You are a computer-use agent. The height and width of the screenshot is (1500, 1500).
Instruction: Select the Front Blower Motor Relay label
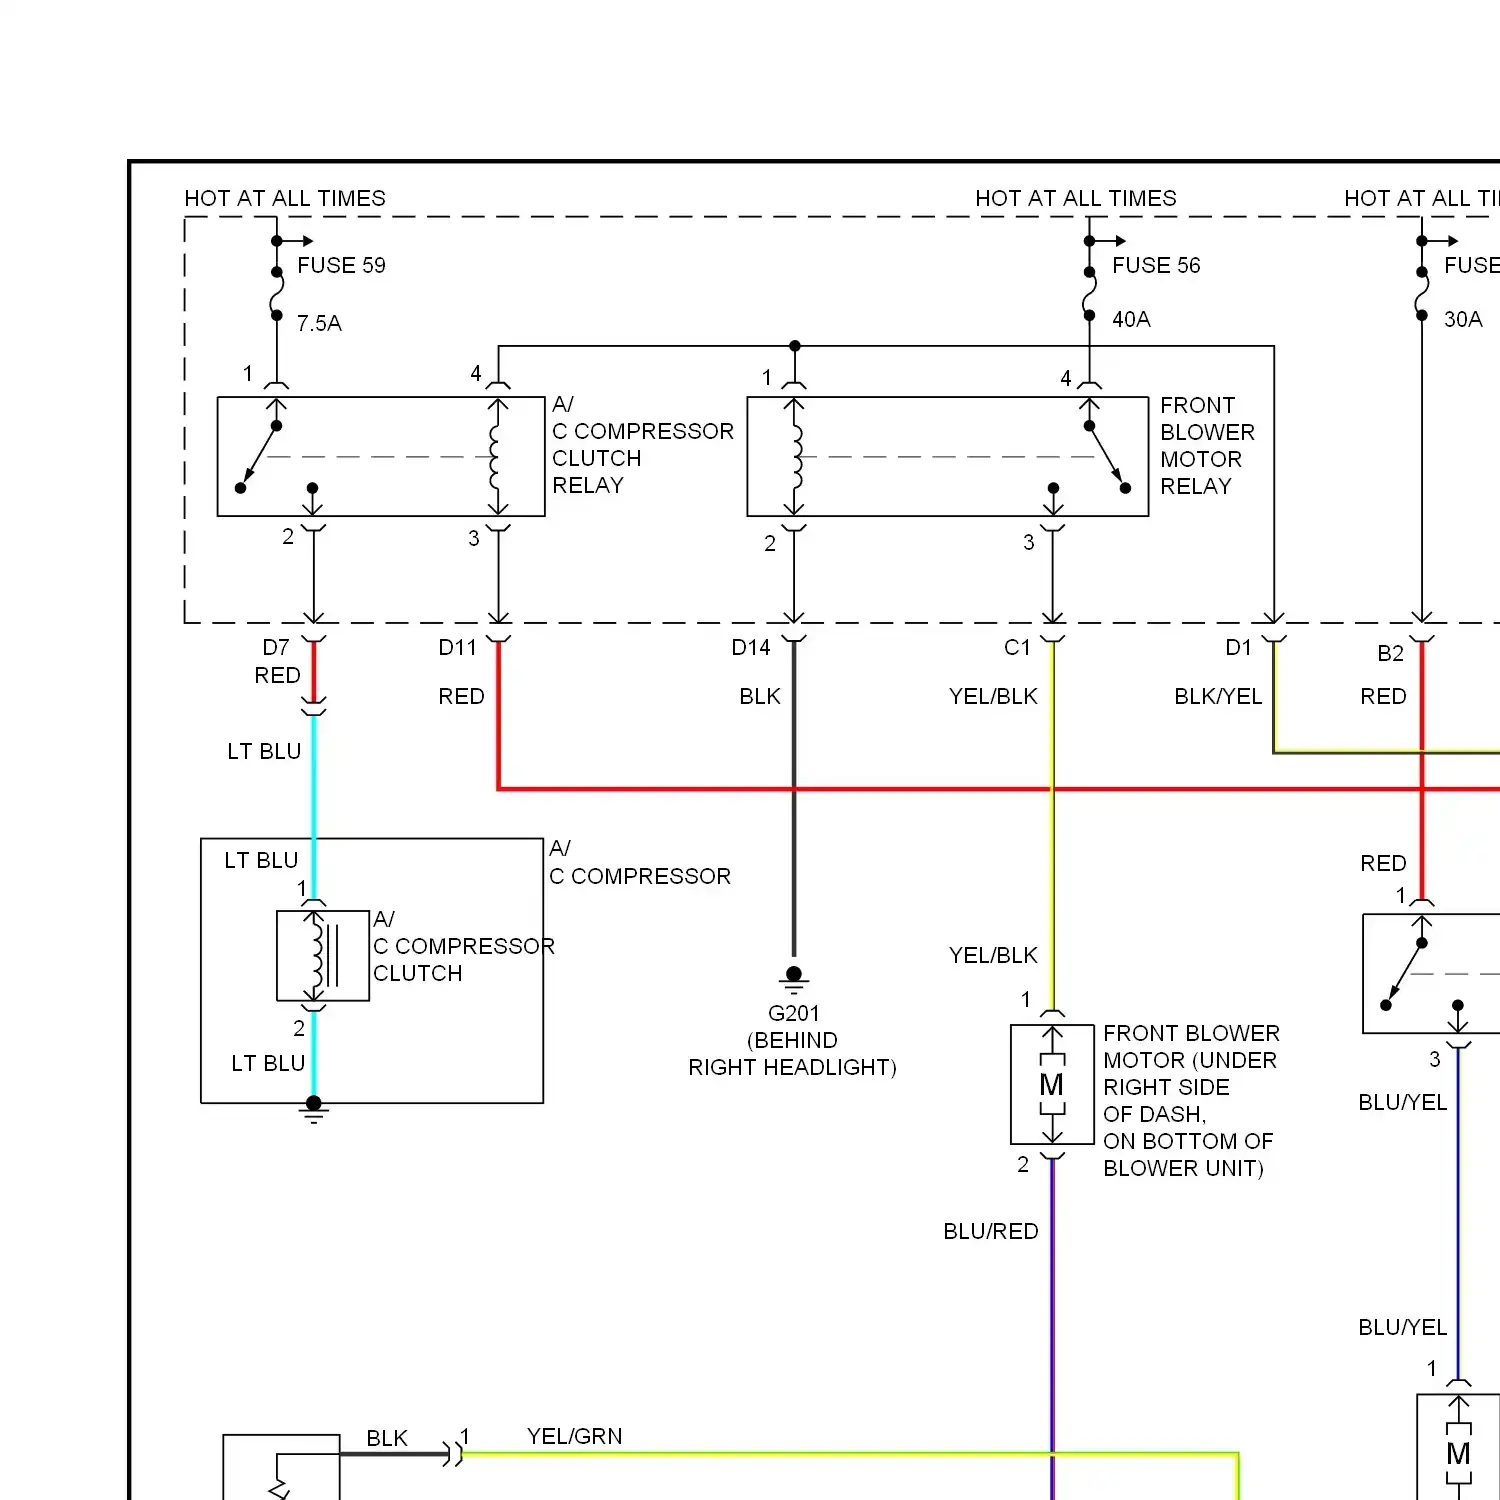point(1207,446)
